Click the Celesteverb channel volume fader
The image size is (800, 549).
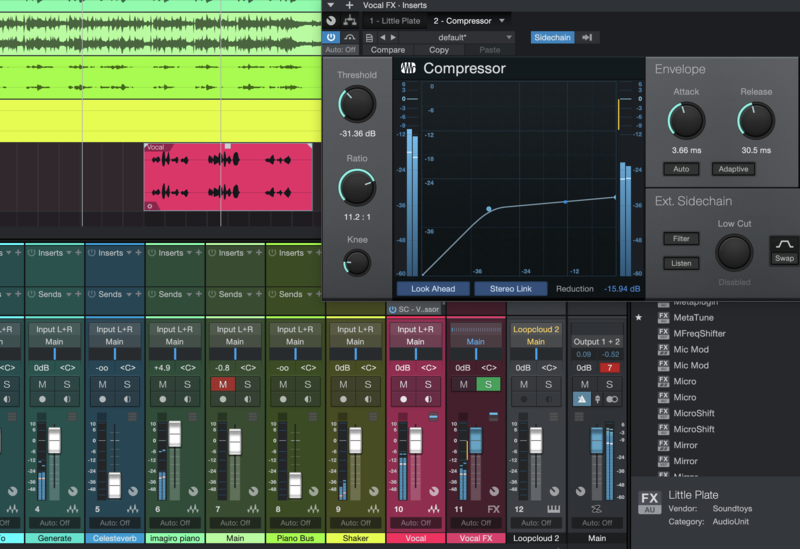click(x=114, y=484)
